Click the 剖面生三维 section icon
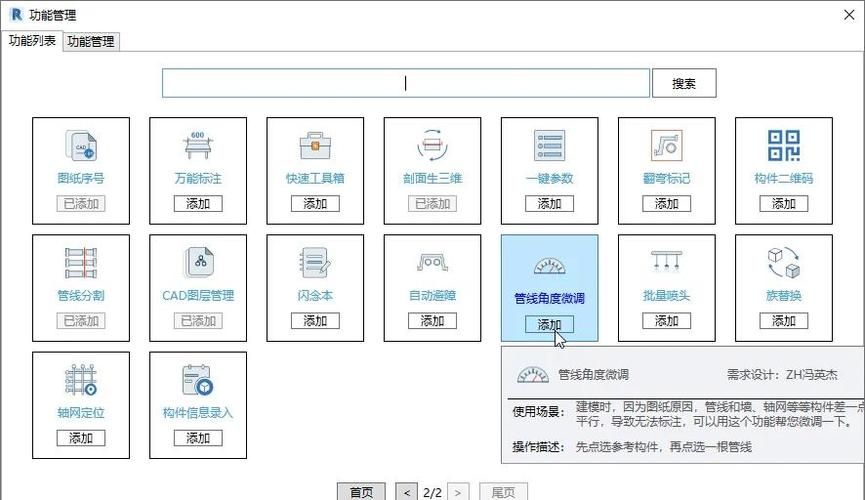 (x=432, y=146)
